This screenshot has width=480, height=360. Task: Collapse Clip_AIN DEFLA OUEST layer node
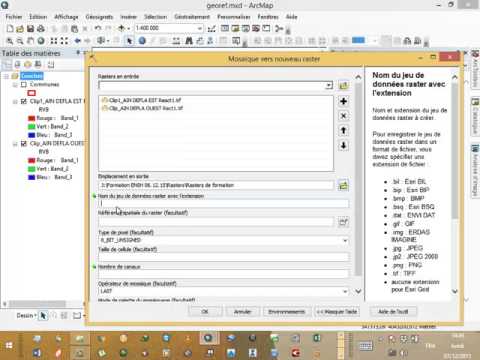pos(15,144)
